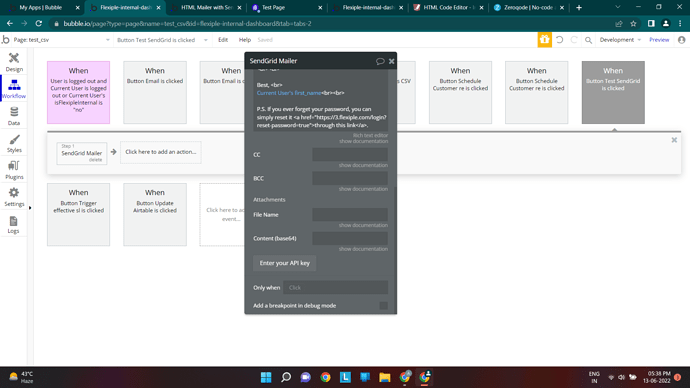Viewport: 690px width, 388px height.
Task: Share this page from the address bar
Action: point(619,24)
